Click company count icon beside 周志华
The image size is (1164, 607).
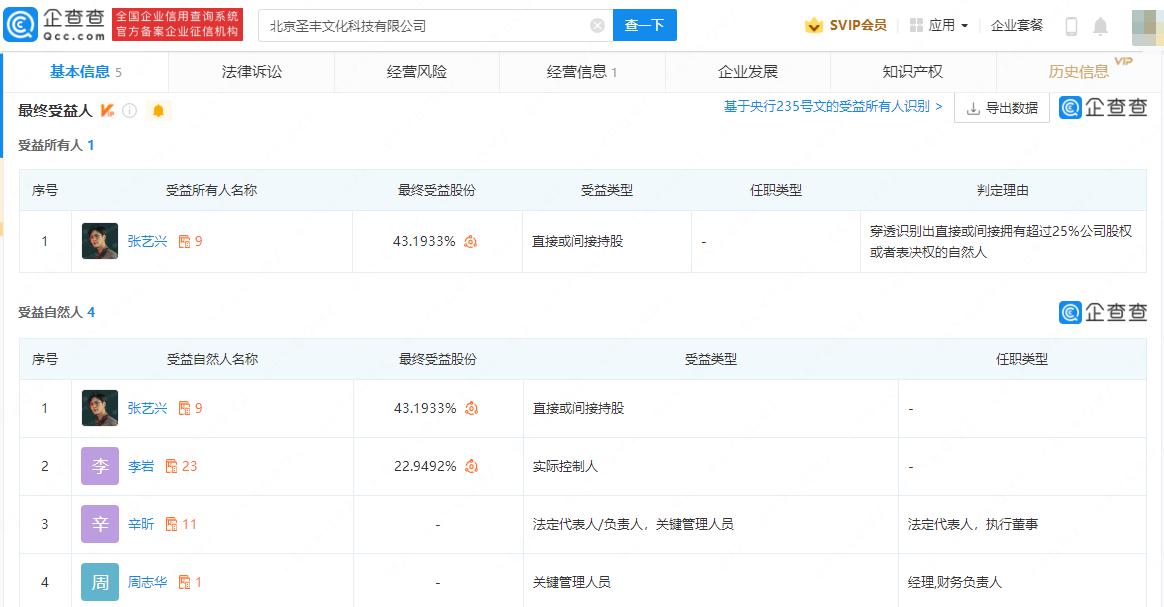click(184, 582)
